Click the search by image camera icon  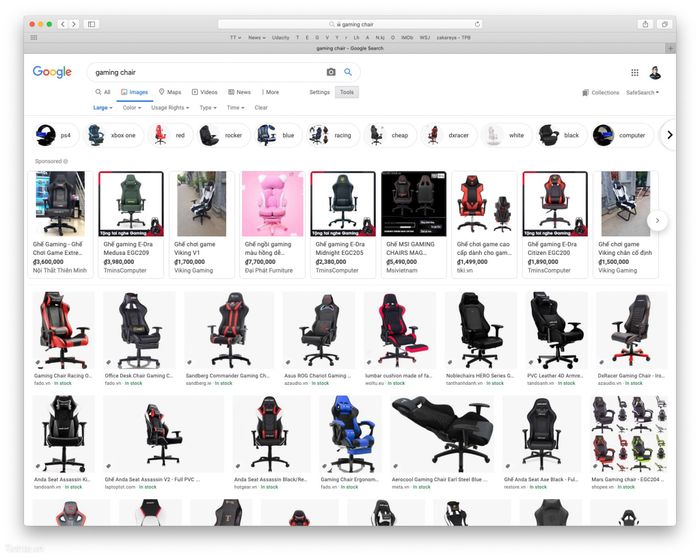[x=331, y=72]
